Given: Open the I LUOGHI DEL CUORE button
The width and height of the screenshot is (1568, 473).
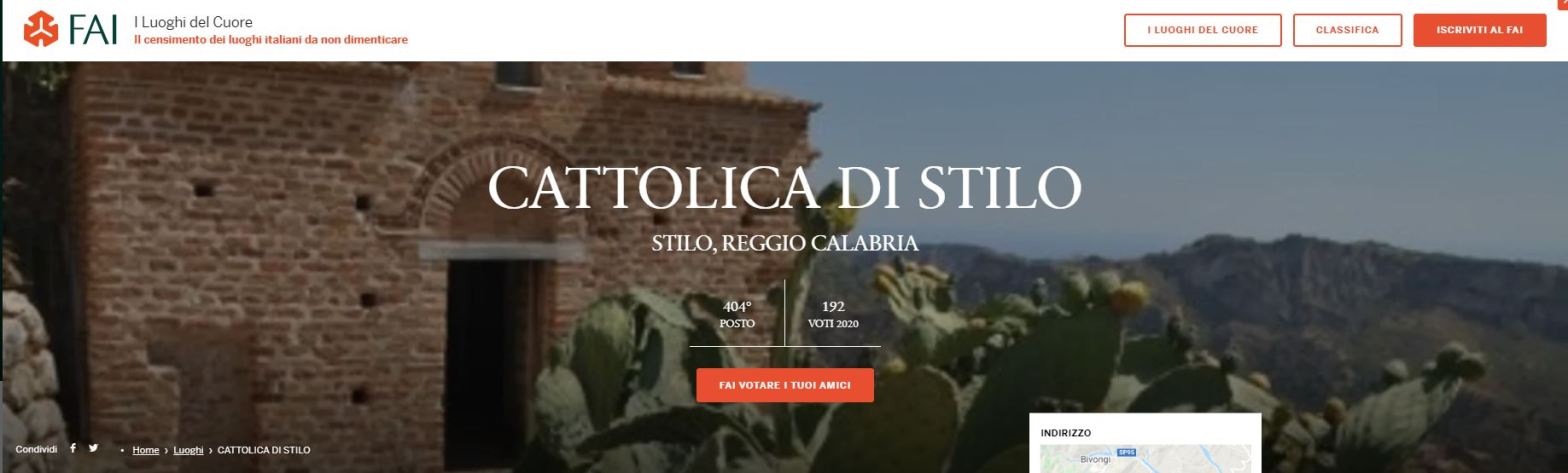Looking at the screenshot, I should [x=1203, y=30].
